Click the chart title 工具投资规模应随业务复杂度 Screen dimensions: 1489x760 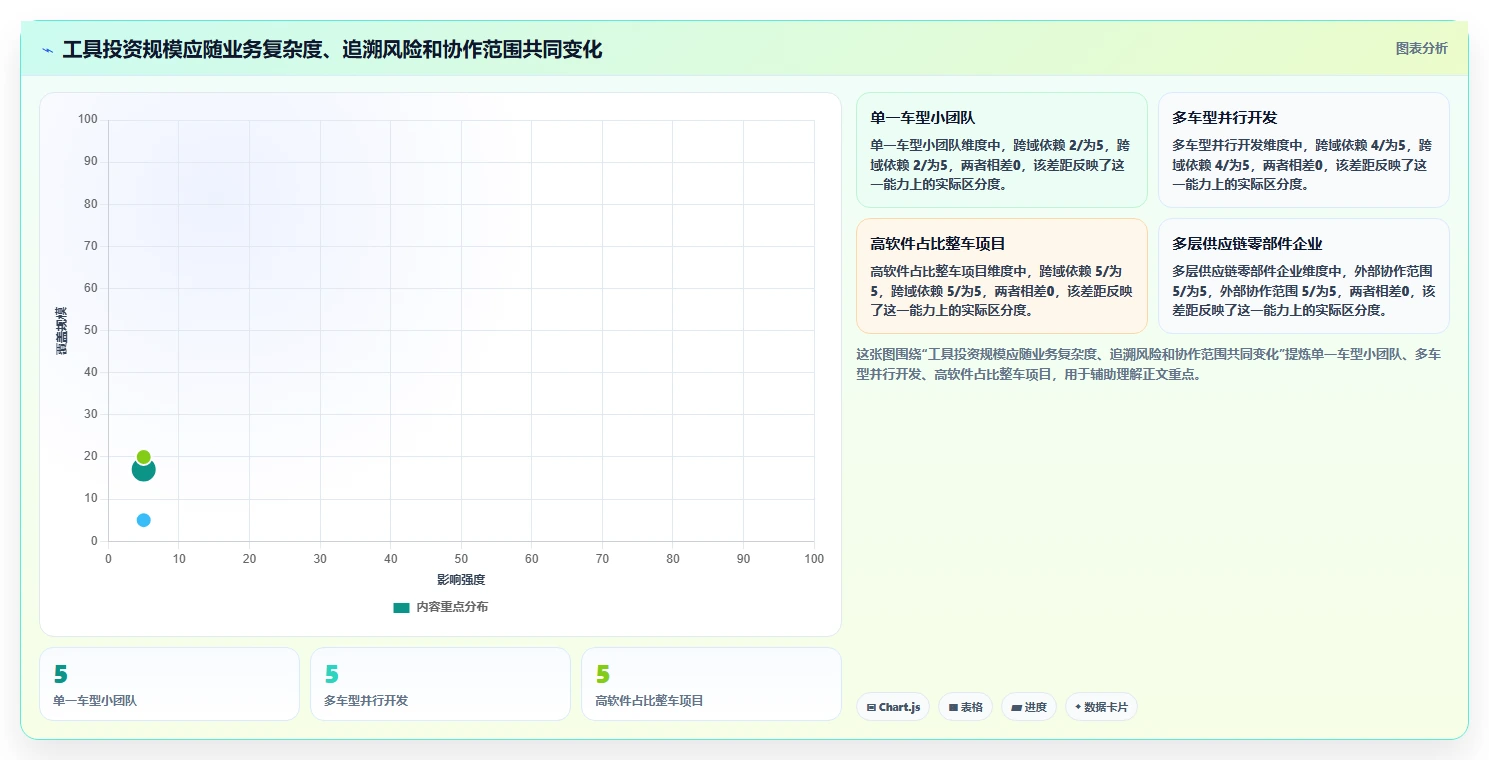pos(332,49)
